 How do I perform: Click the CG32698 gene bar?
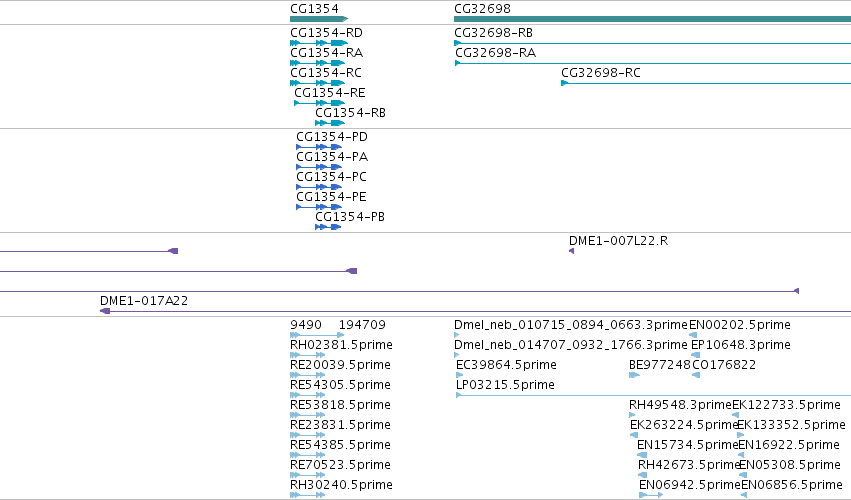pos(652,20)
